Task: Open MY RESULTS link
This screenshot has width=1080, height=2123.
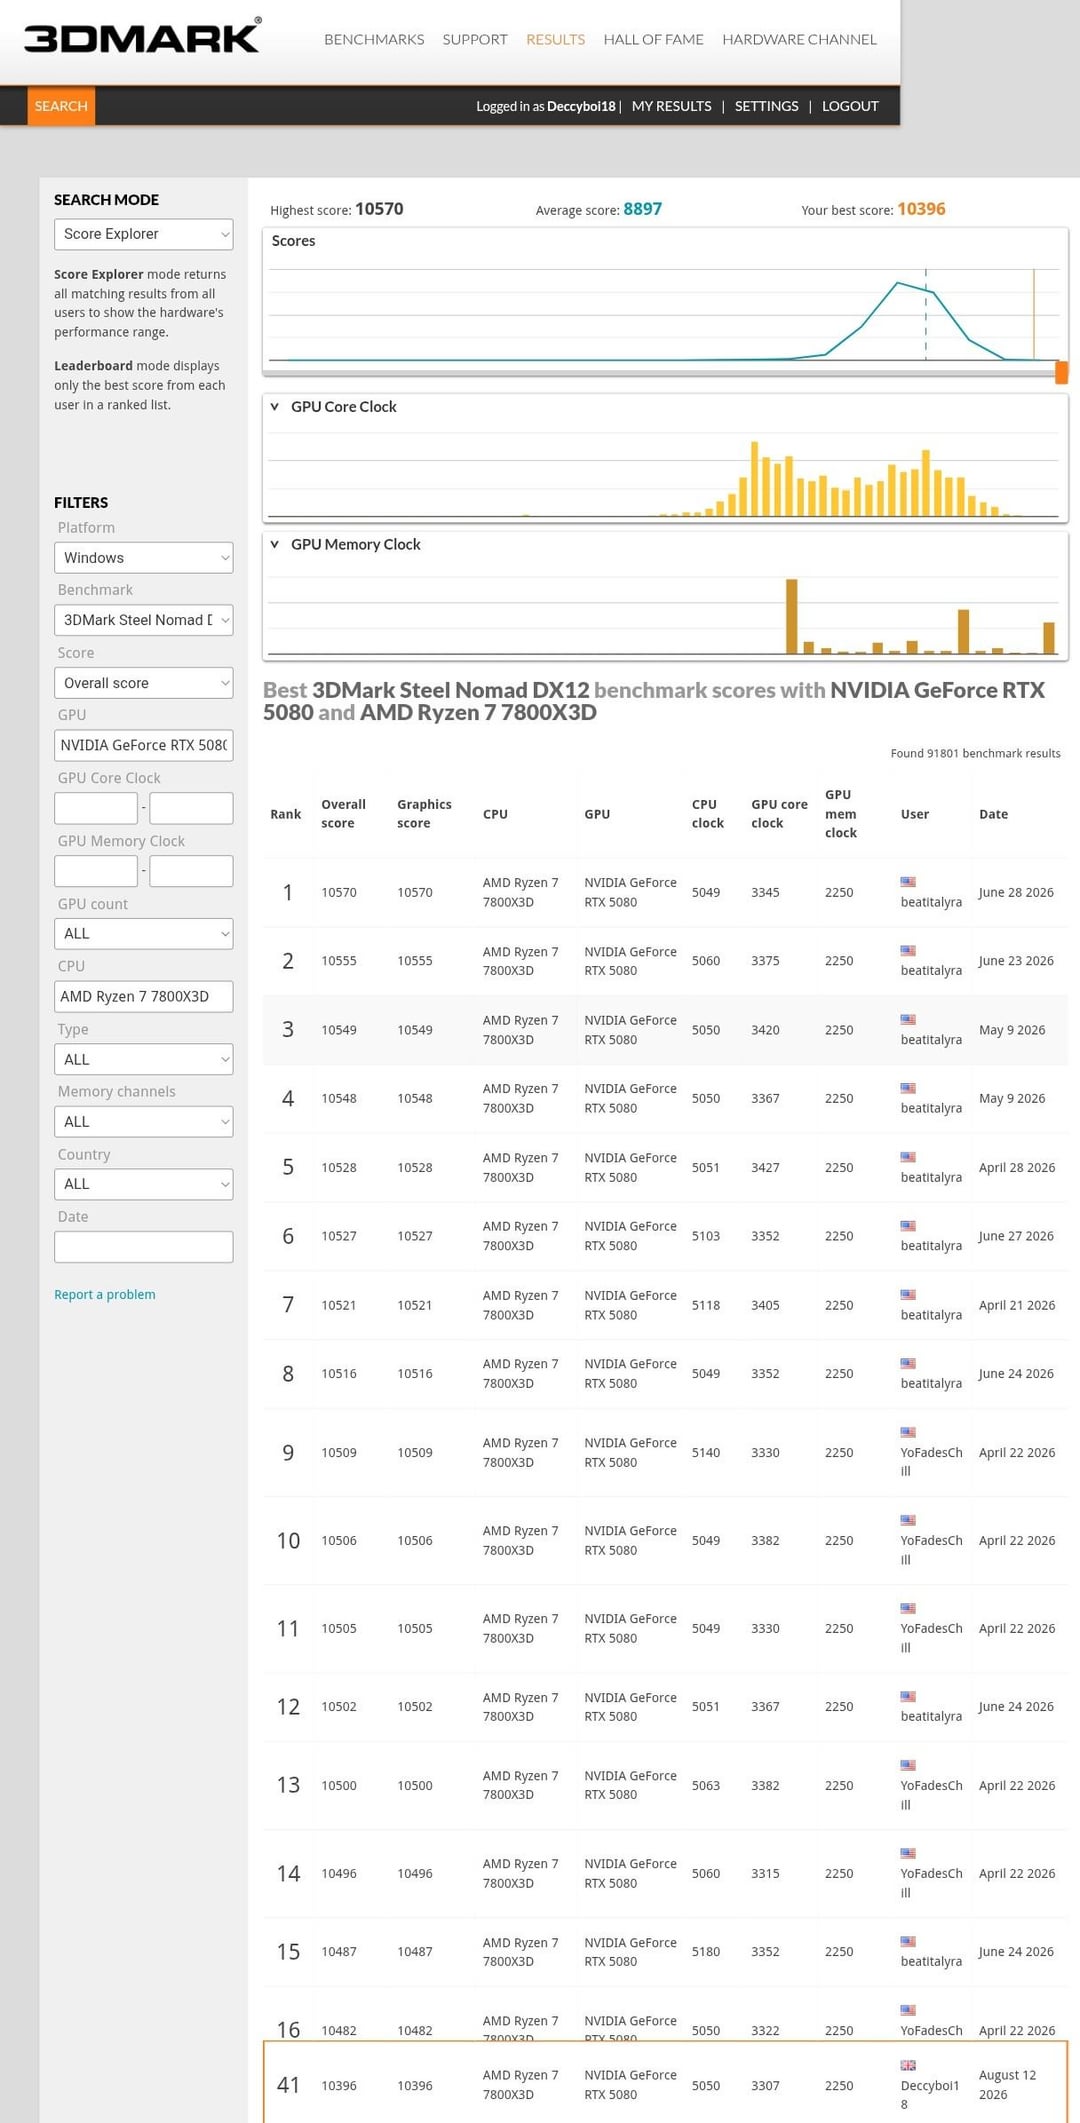Action: click(x=671, y=106)
